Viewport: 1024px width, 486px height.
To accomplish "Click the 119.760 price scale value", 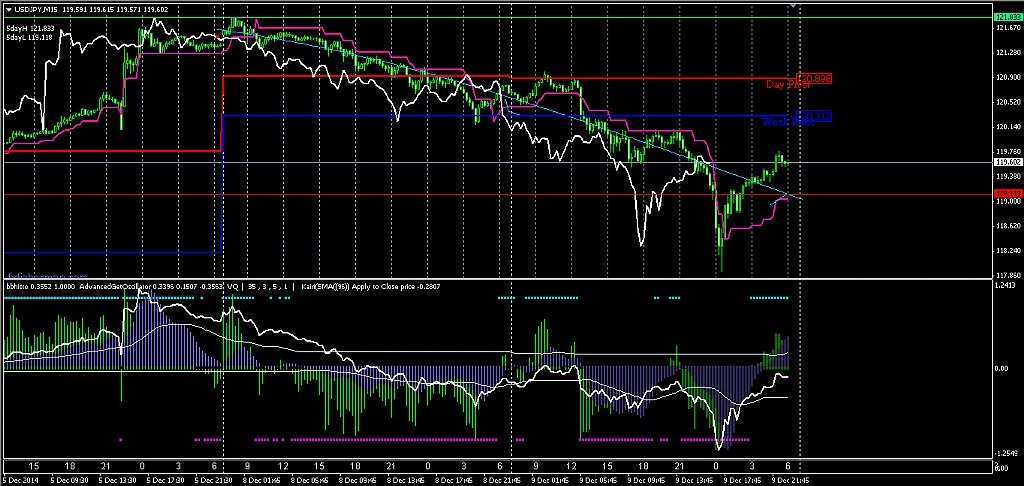I will tap(1008, 152).
